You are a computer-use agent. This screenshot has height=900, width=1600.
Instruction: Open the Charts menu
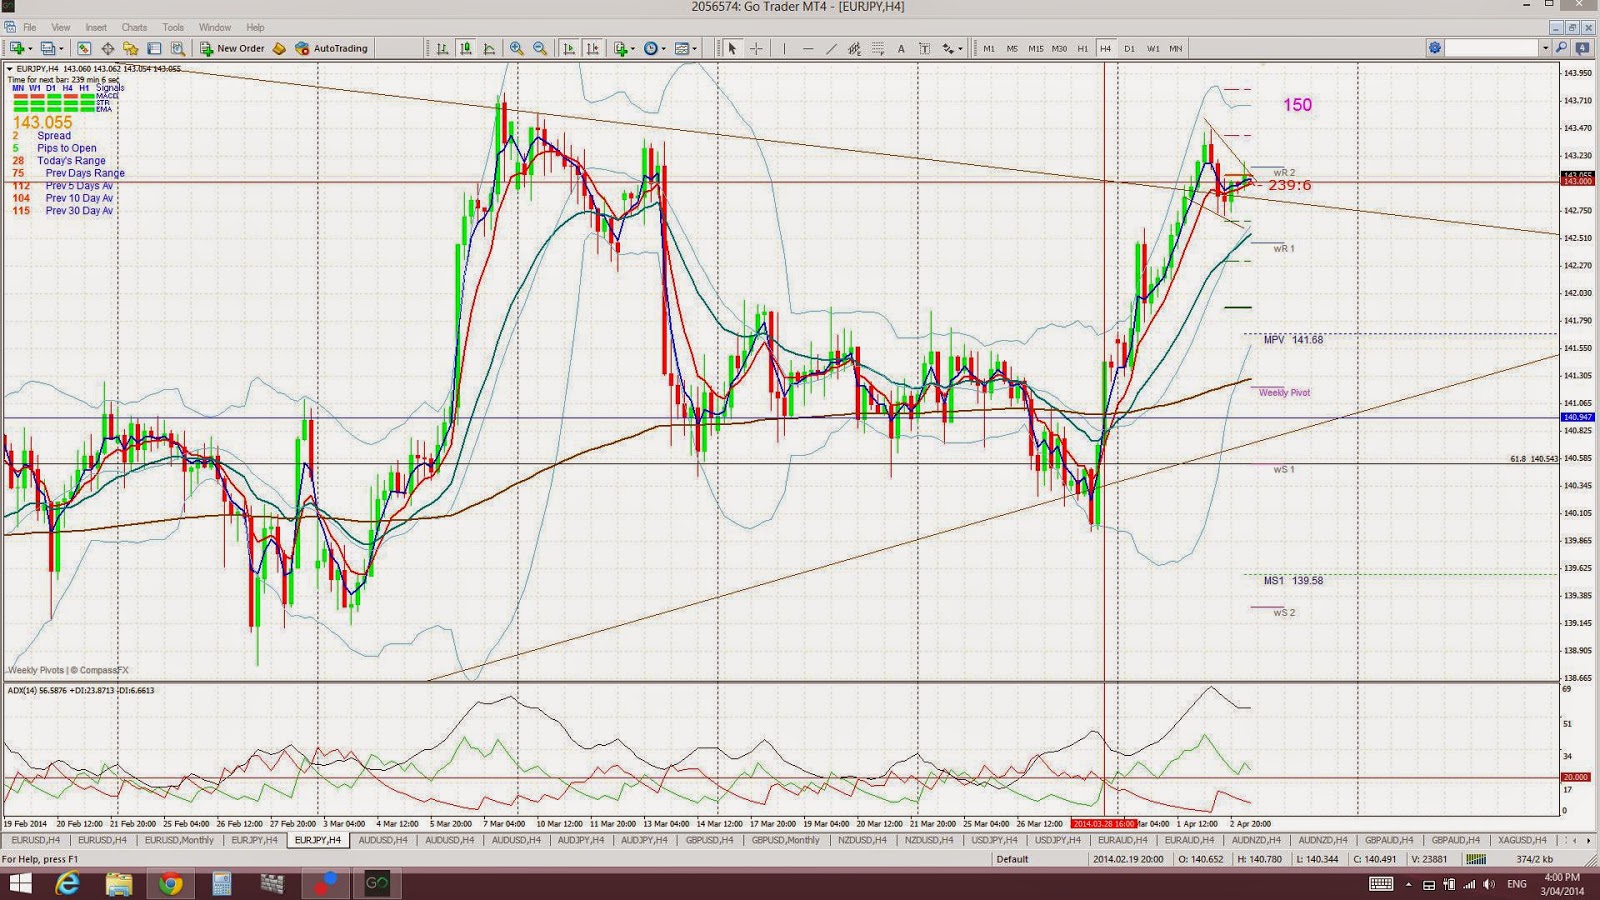point(134,27)
